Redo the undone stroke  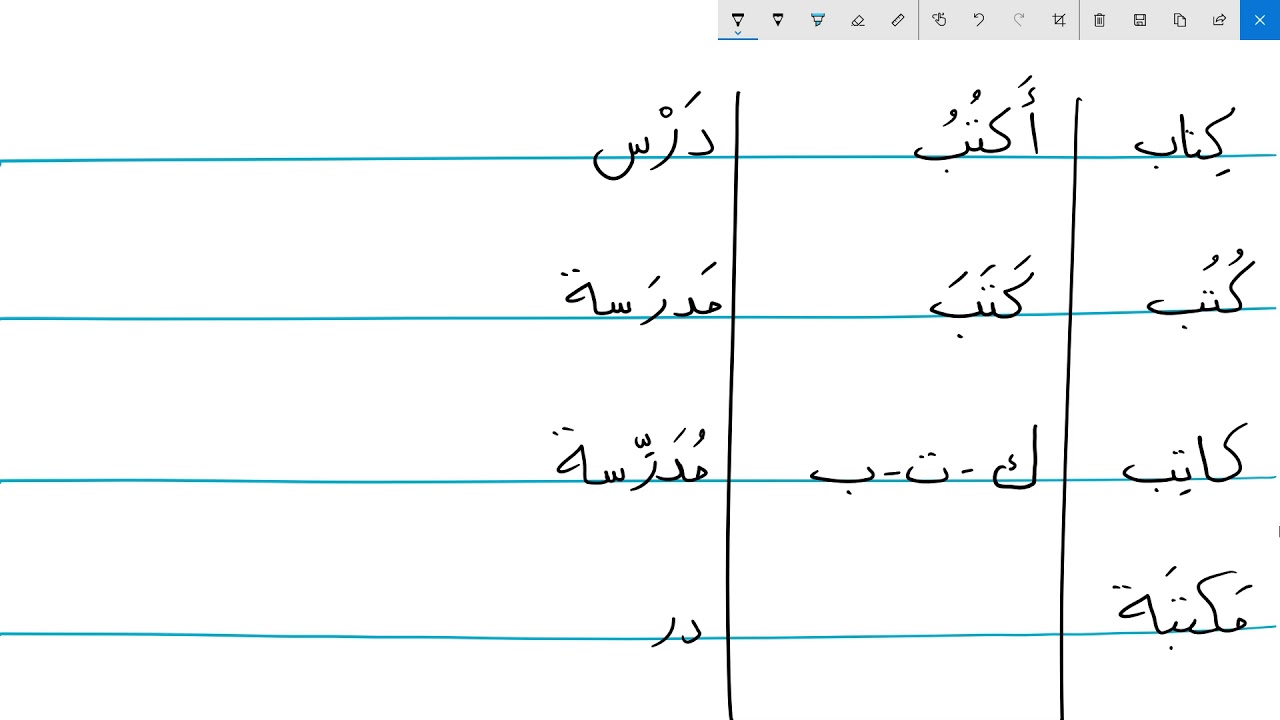[1019, 20]
